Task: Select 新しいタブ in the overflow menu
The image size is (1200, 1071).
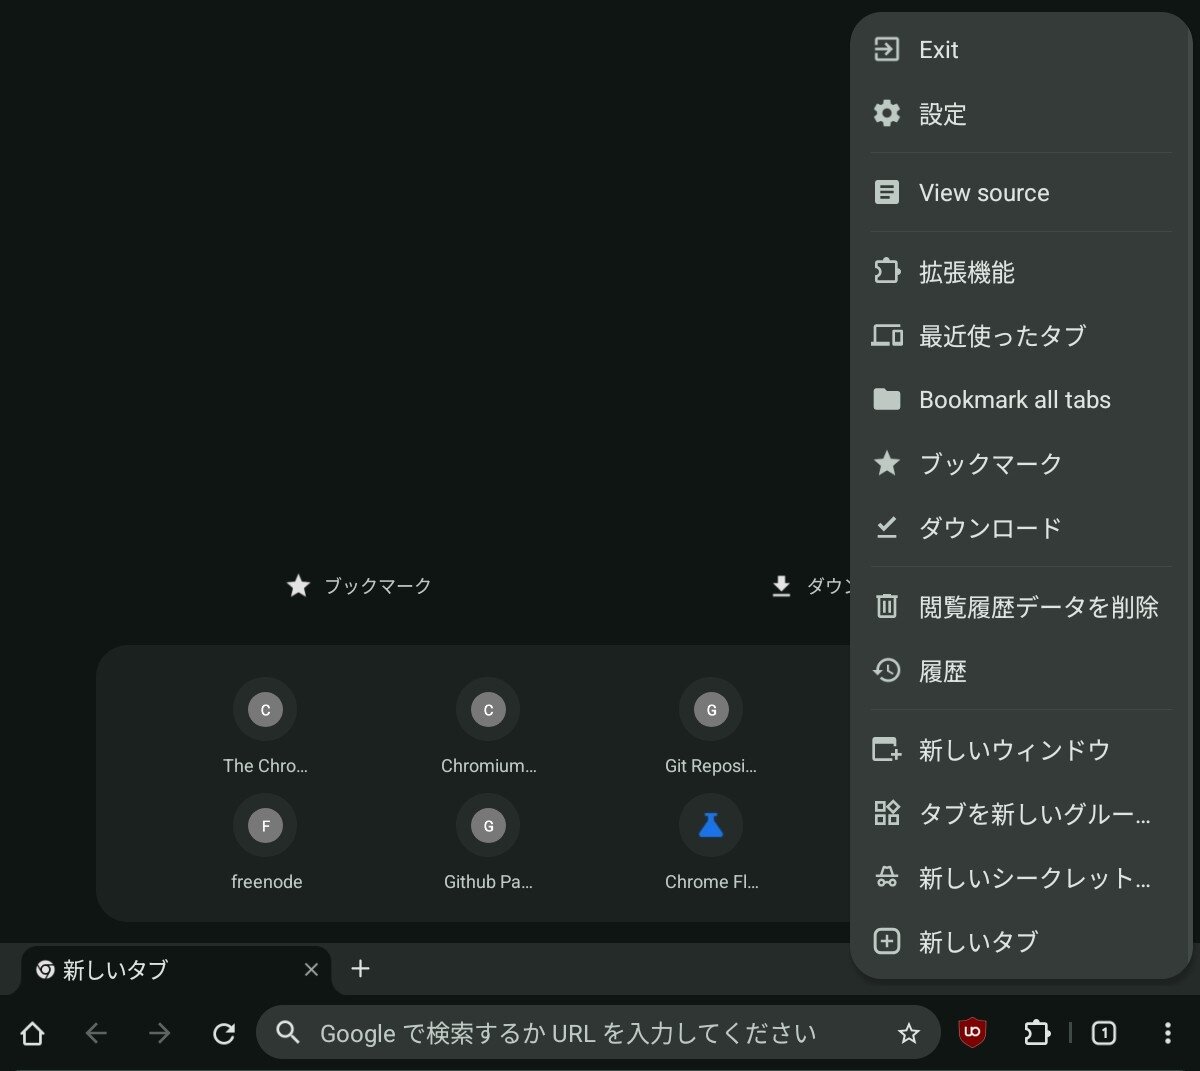Action: (x=1020, y=941)
